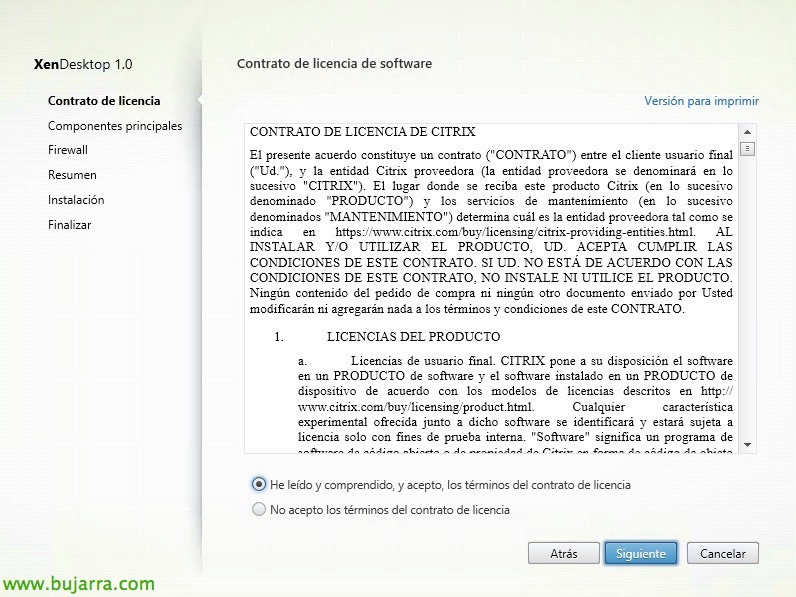Select the 'Instalación' step
The width and height of the screenshot is (796, 597).
click(76, 200)
